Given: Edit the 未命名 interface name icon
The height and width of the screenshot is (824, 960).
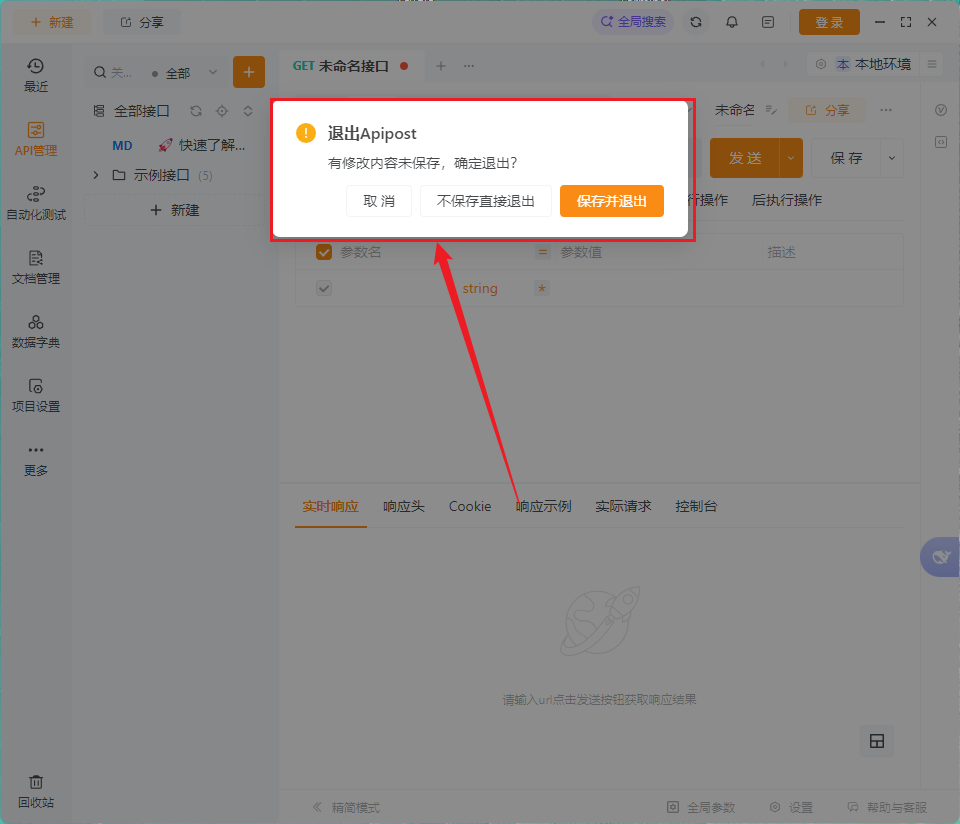Looking at the screenshot, I should point(771,110).
